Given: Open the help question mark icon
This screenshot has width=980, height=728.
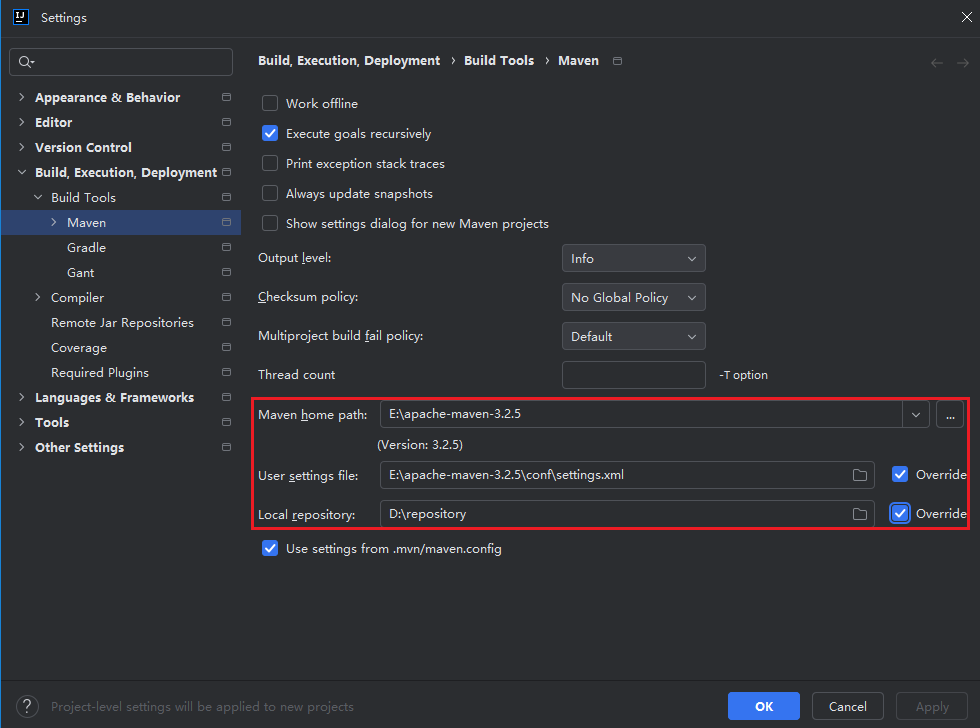Looking at the screenshot, I should click(27, 706).
